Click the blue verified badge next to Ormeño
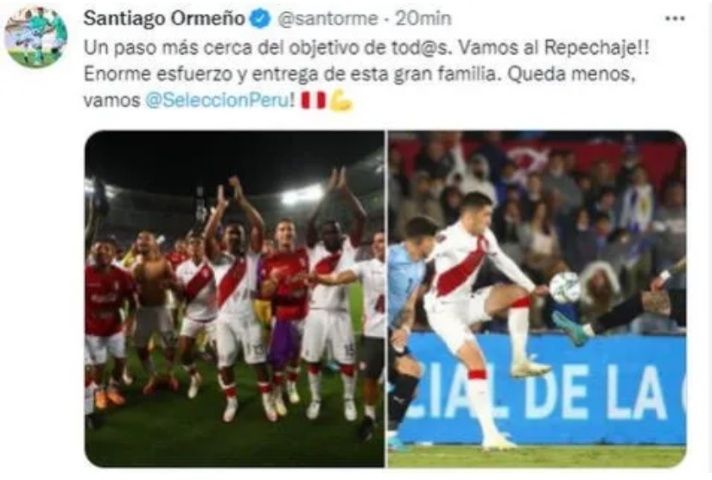712x480 pixels. (x=261, y=19)
